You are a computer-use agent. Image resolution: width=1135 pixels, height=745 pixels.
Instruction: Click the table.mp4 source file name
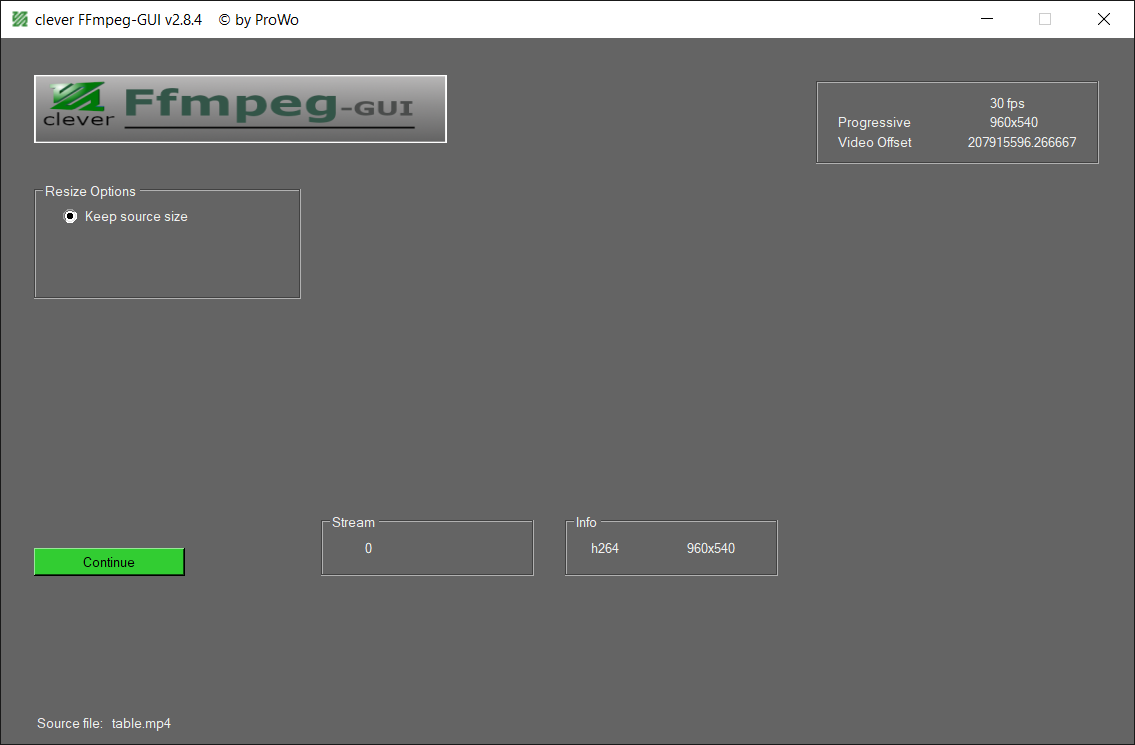tap(141, 723)
